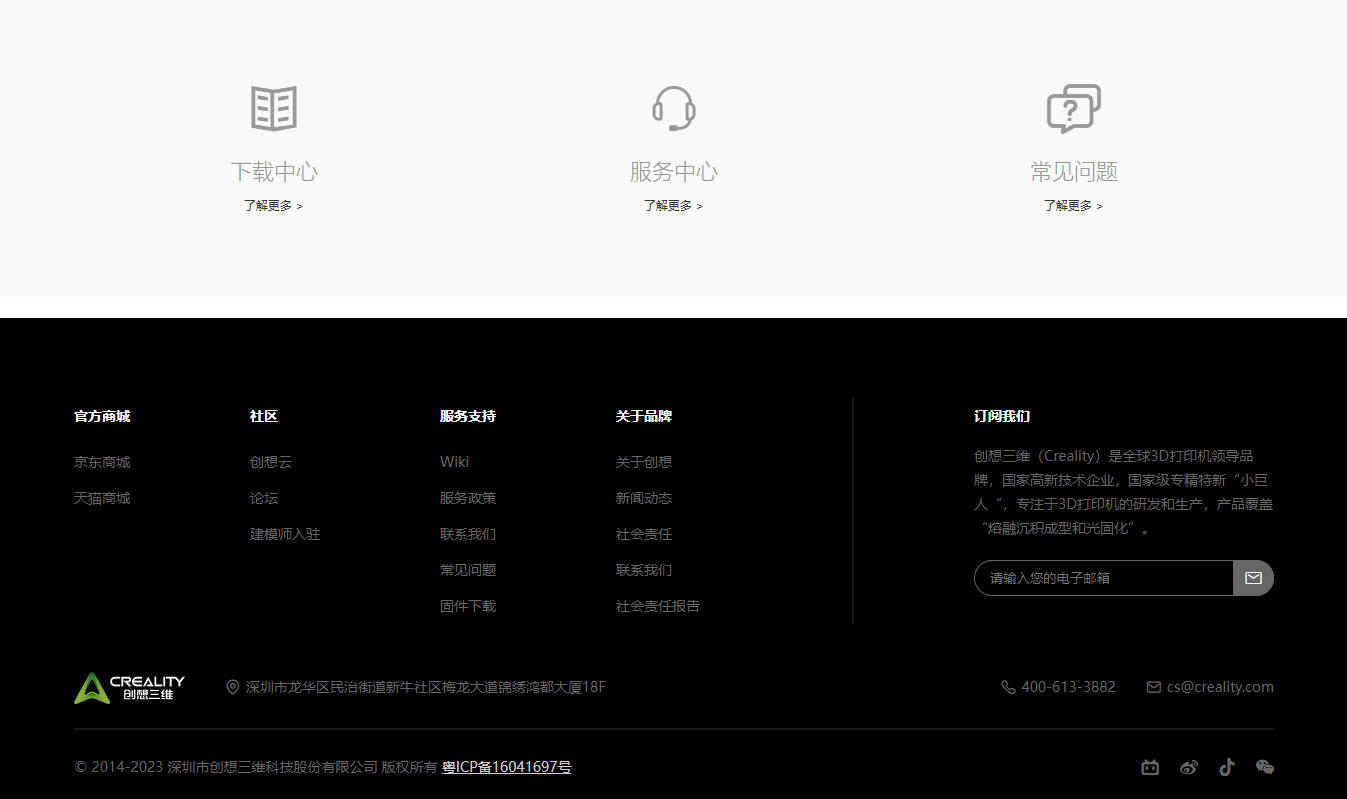Click the 下载中心 book icon

click(273, 107)
